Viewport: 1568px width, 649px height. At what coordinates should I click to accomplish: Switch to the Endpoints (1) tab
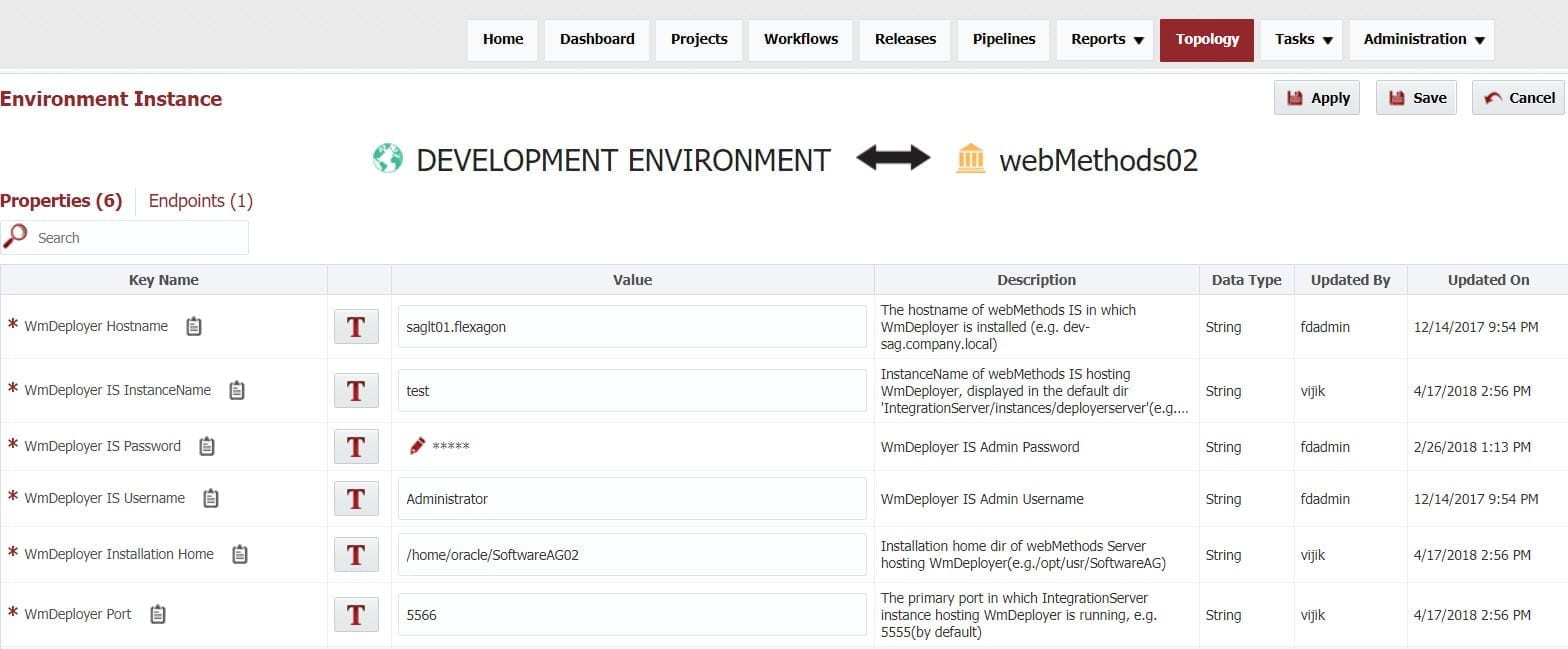tap(200, 201)
